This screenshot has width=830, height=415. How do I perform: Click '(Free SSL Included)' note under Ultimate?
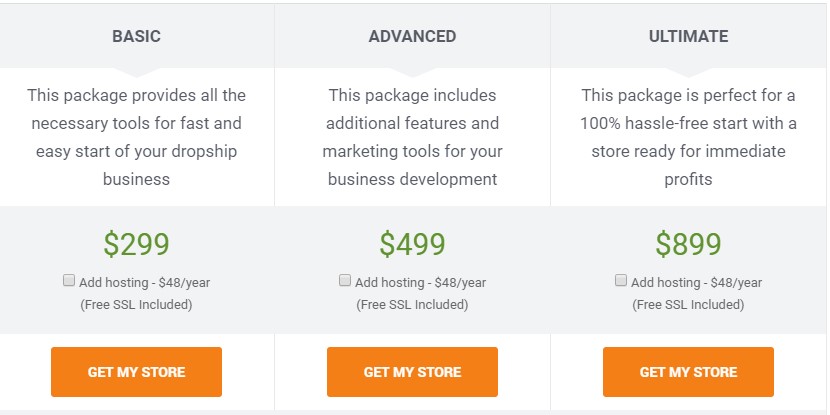[688, 304]
